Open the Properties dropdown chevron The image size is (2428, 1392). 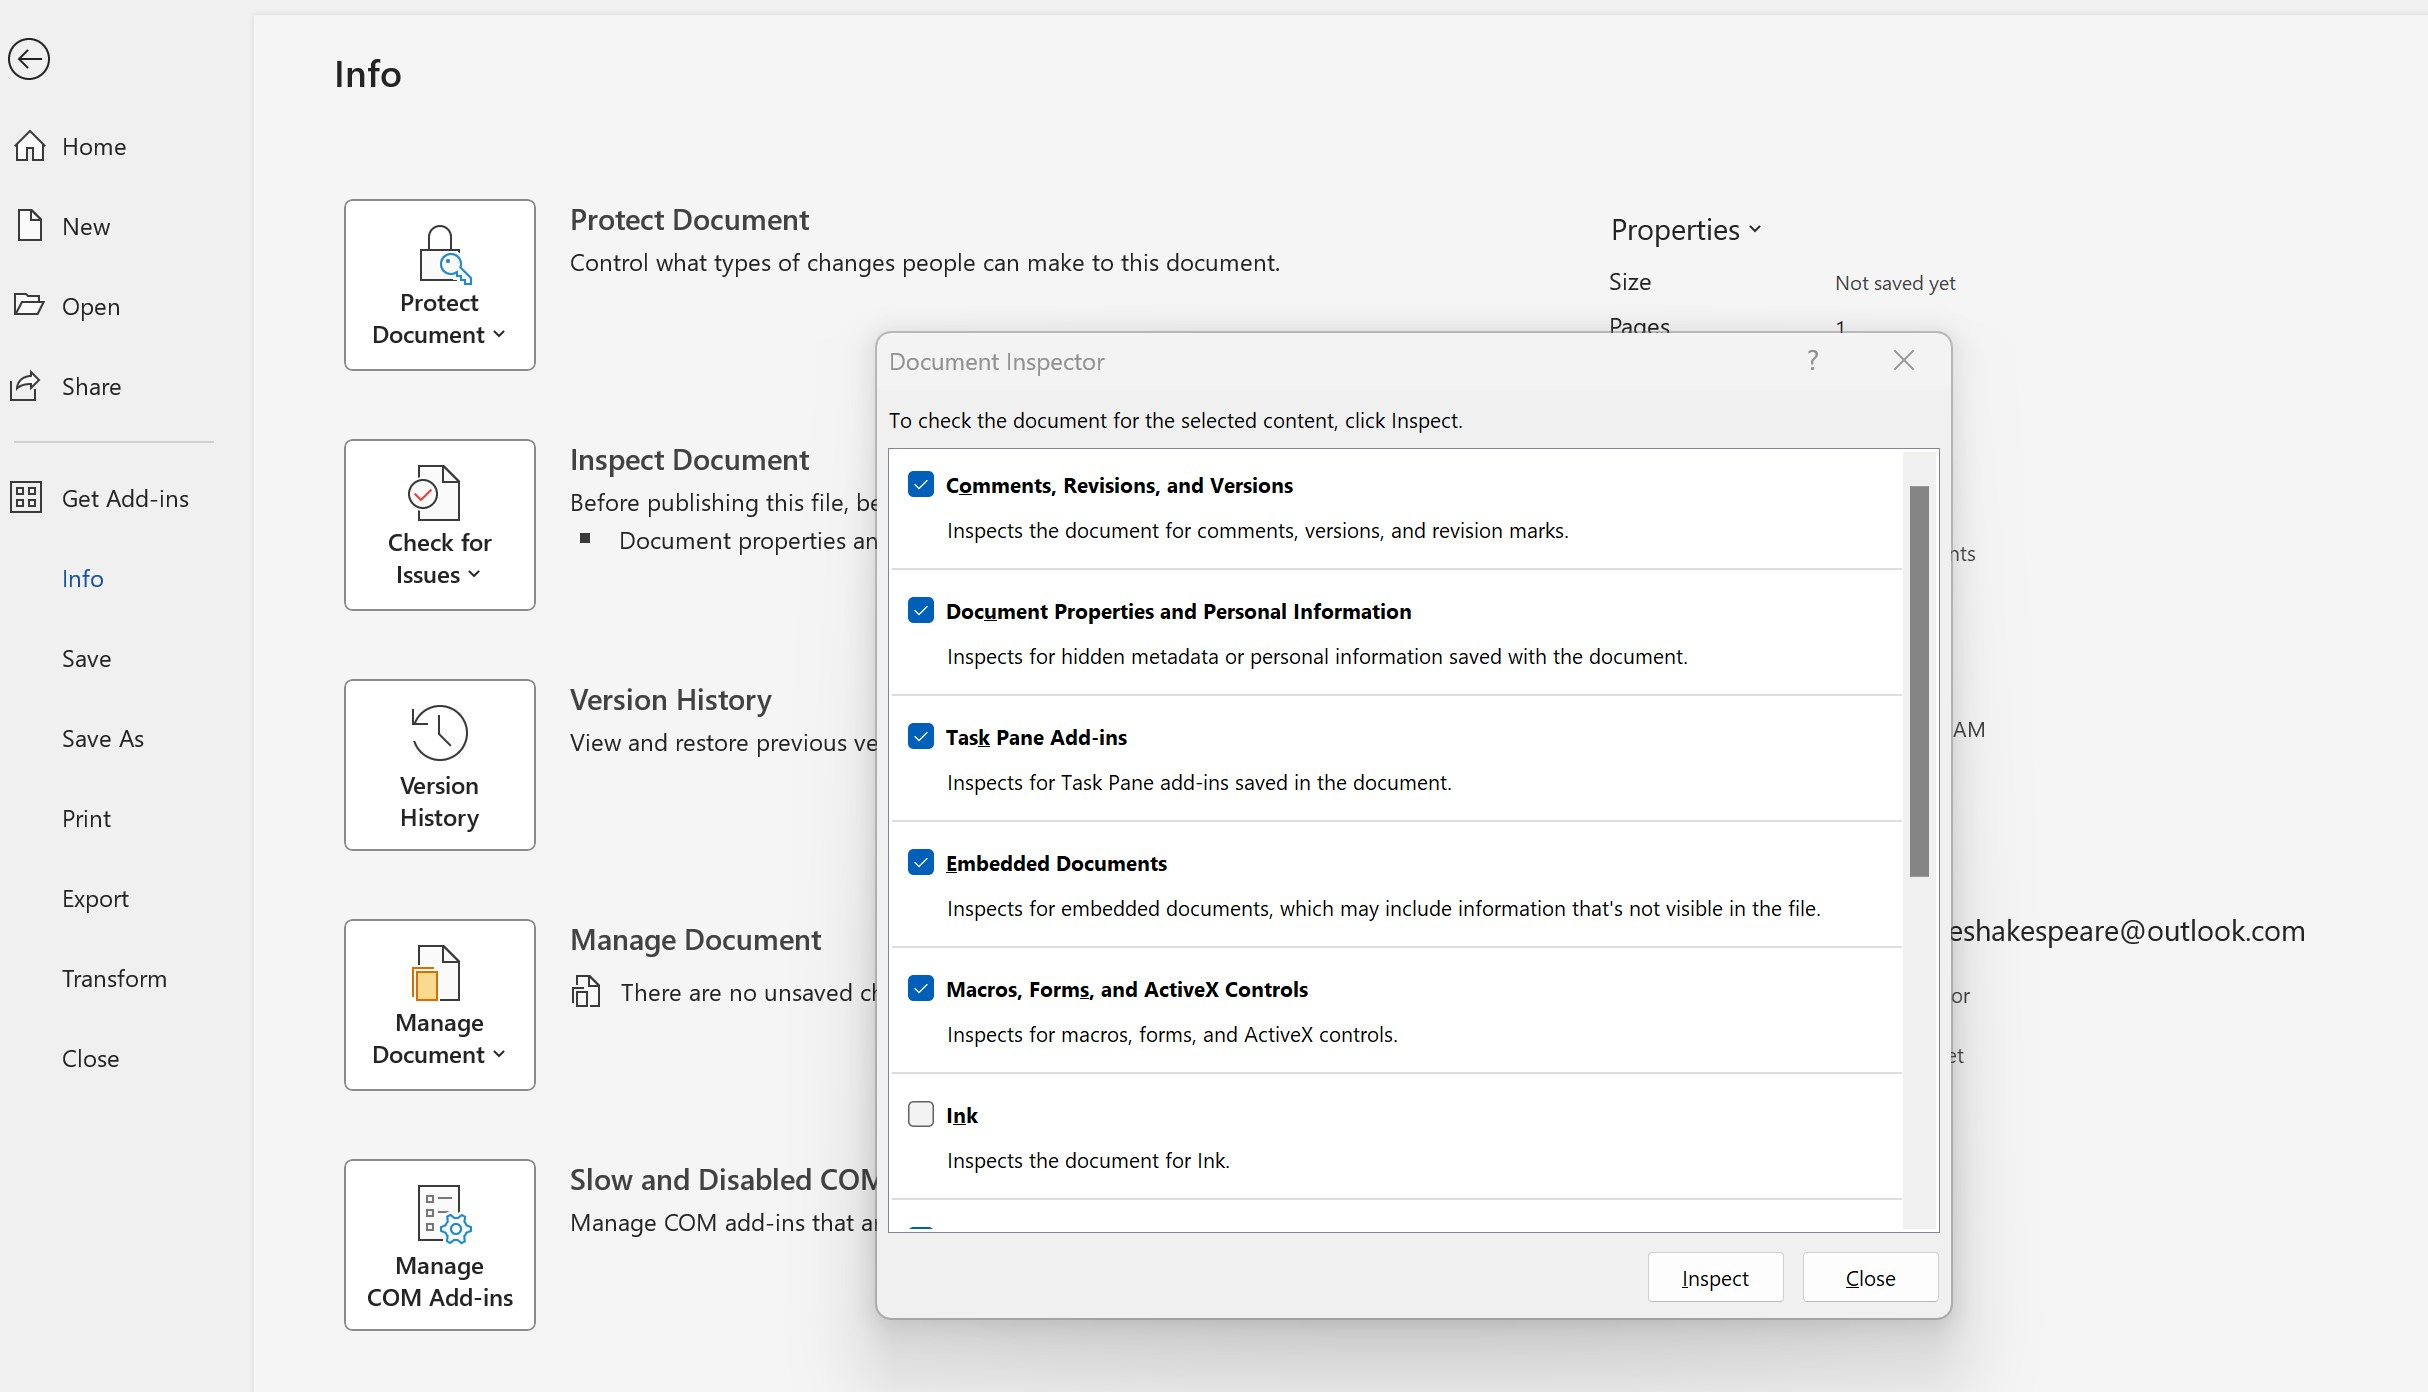[1754, 230]
